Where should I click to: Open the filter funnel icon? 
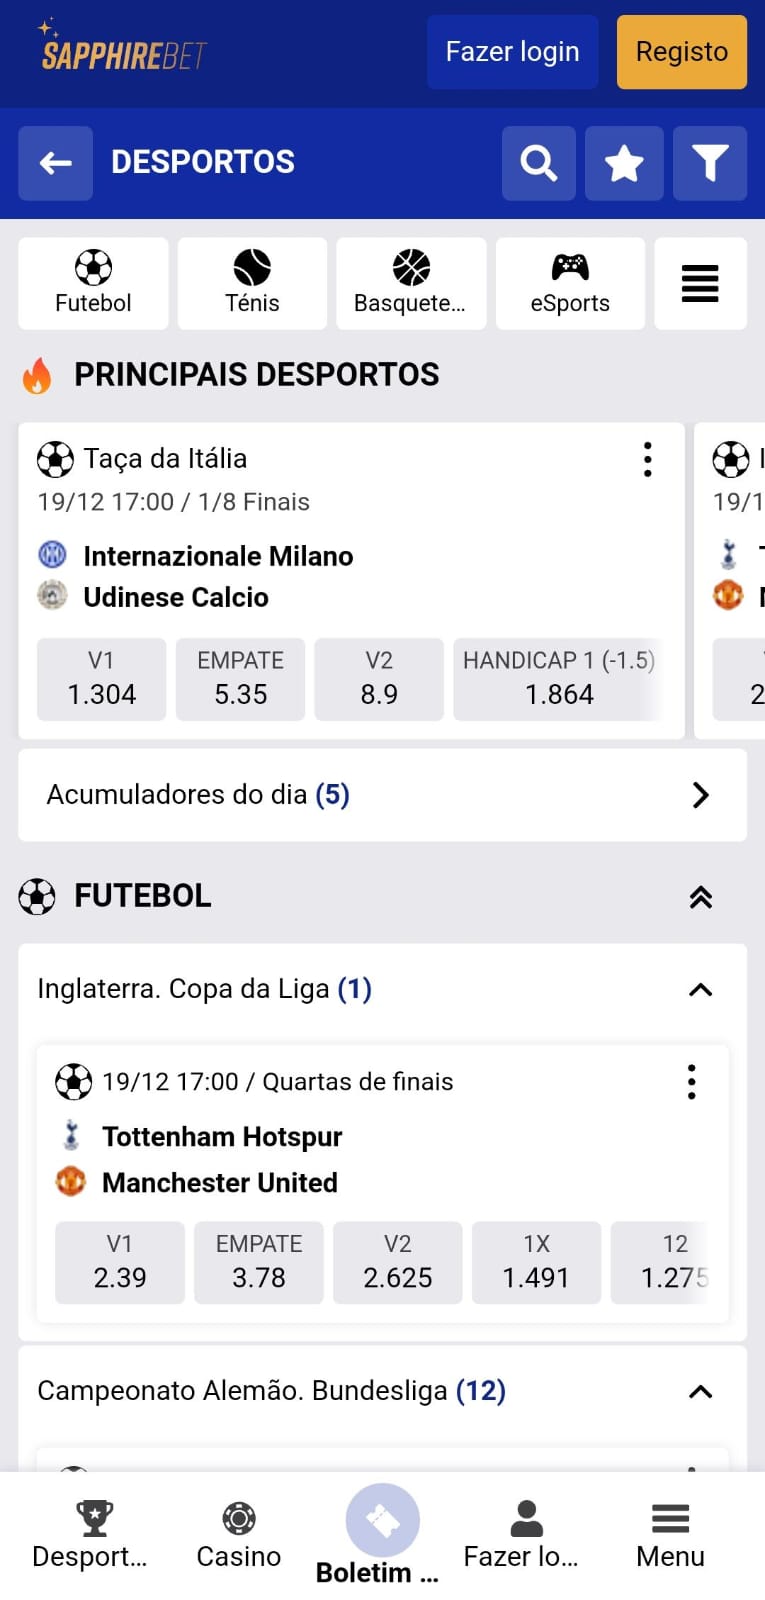[709, 163]
